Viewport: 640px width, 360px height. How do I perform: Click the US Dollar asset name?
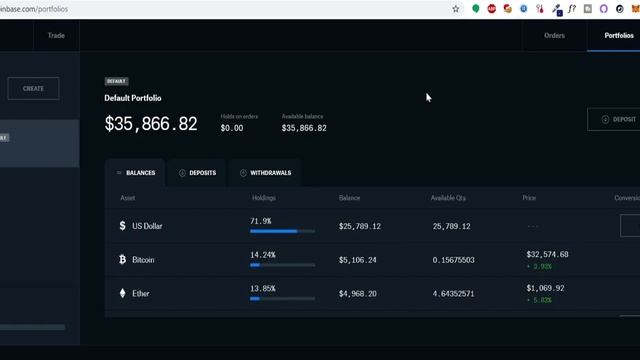point(147,226)
